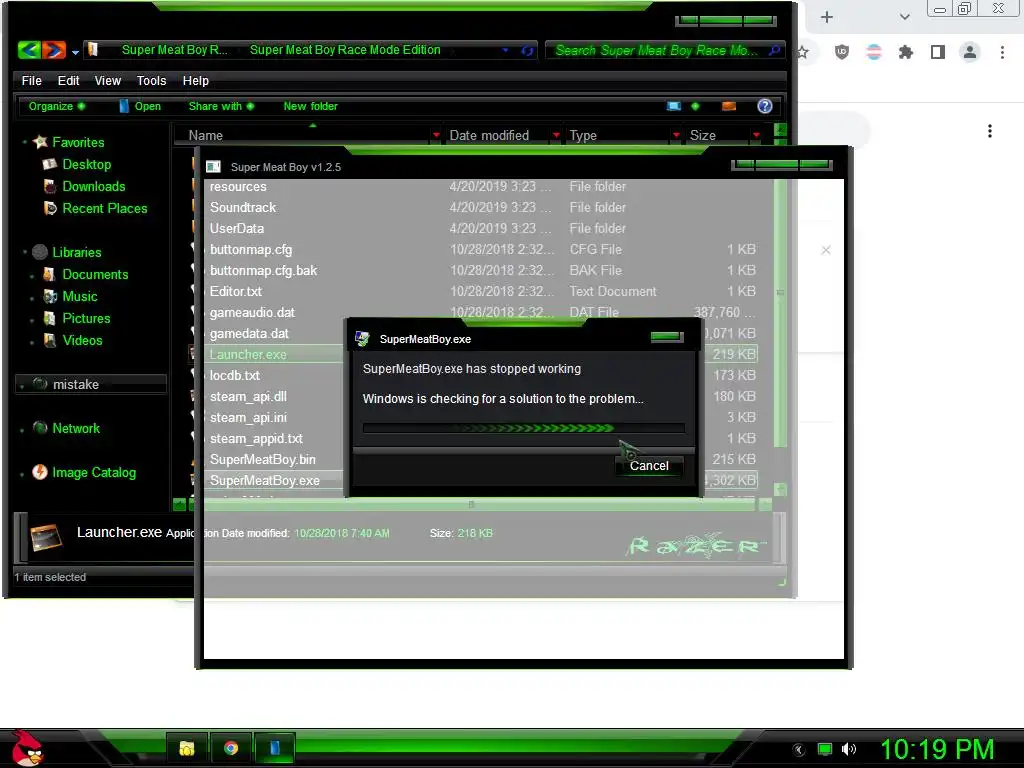
Task: Open the Name column filter dropdown arrow
Action: pyautogui.click(x=436, y=135)
